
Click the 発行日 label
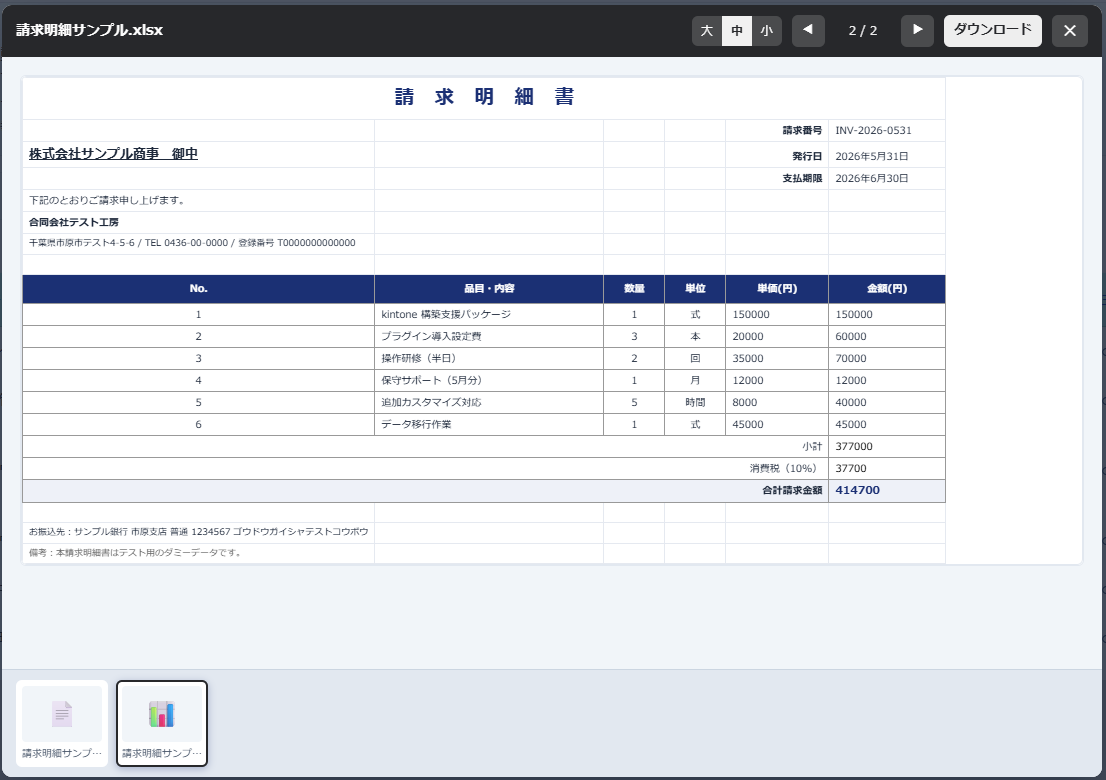pyautogui.click(x=807, y=156)
